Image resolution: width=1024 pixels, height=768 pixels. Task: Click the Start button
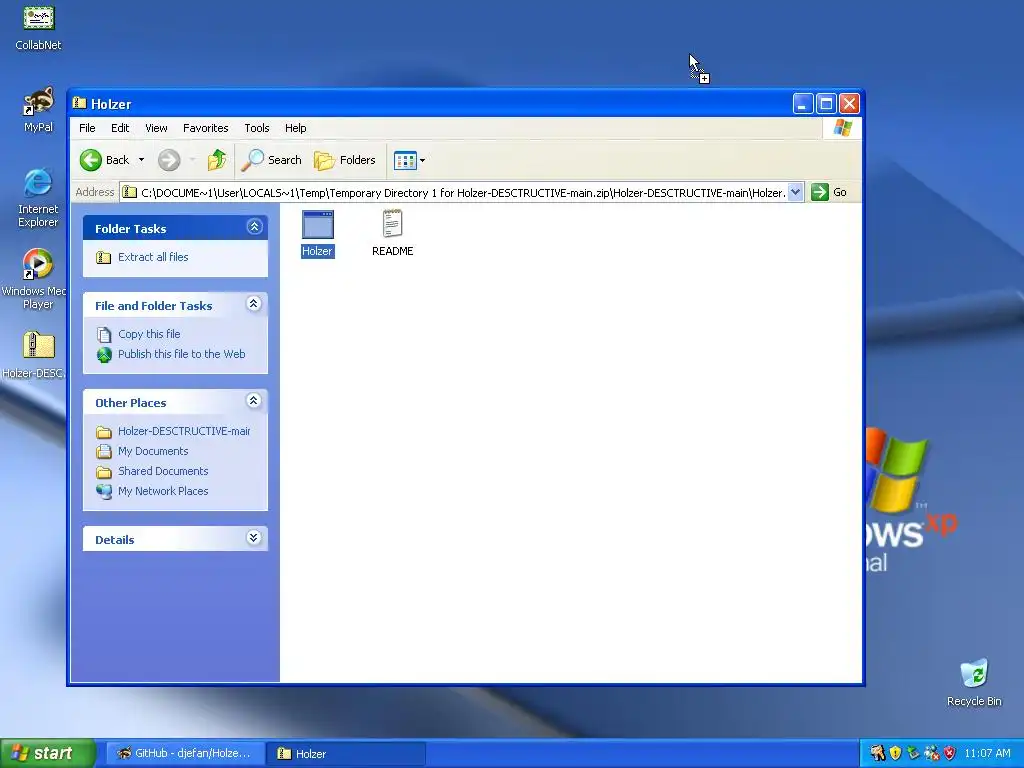[x=48, y=754]
